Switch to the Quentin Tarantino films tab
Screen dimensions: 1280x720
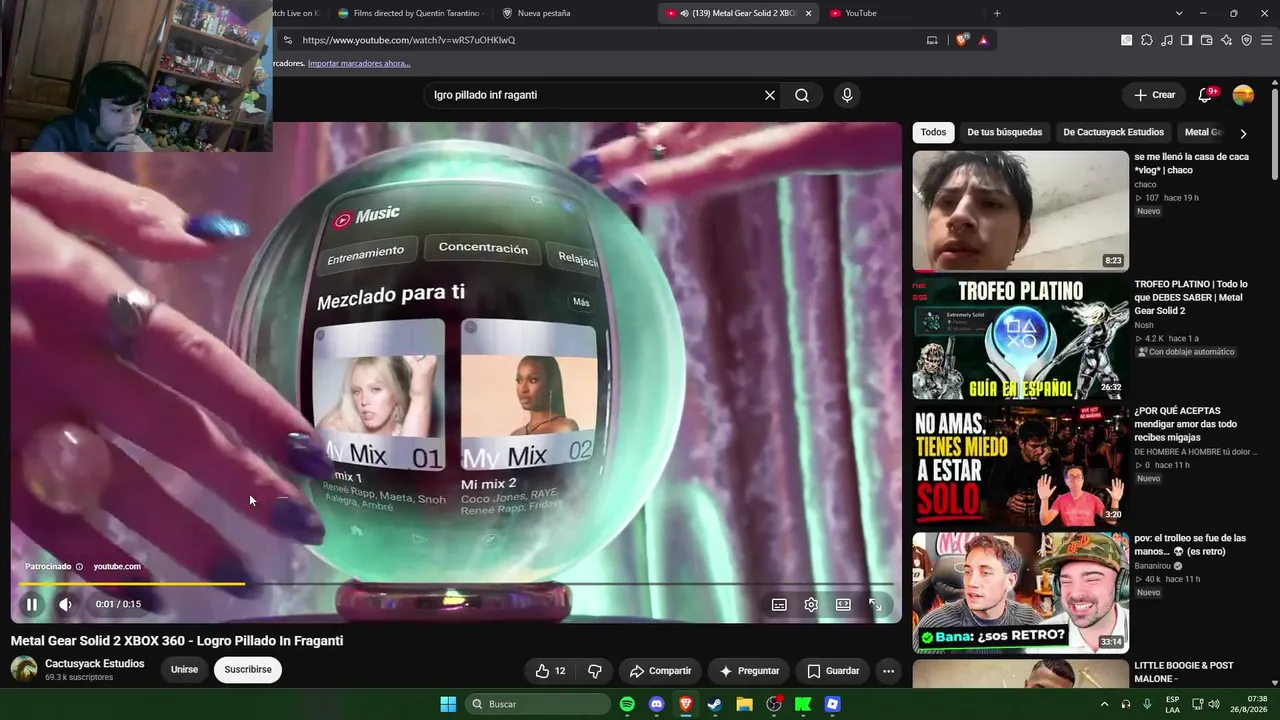[x=411, y=13]
